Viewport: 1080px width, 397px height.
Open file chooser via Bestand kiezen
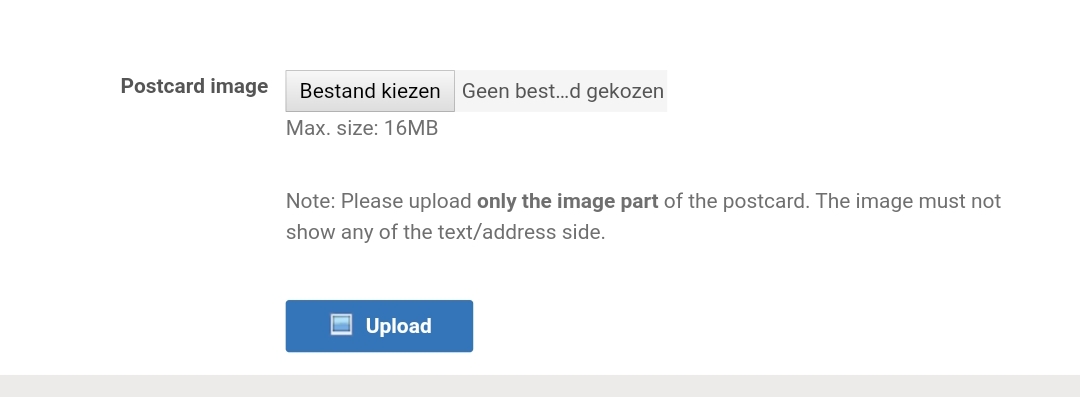[x=370, y=91]
